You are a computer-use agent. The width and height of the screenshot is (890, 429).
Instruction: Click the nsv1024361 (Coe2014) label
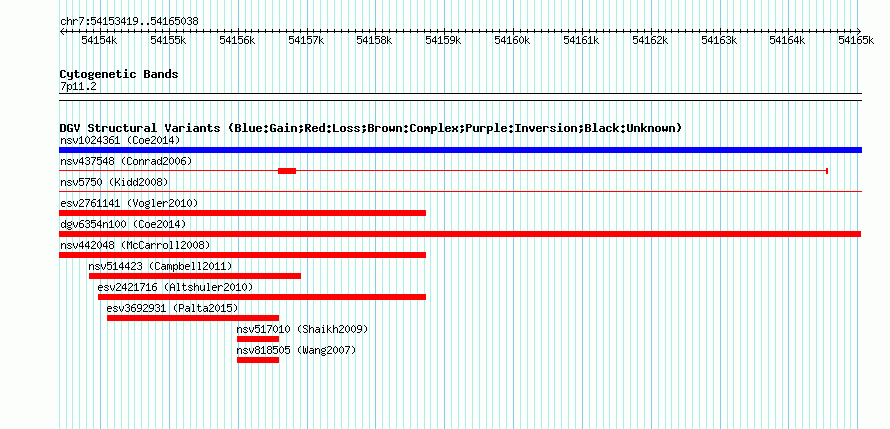tap(120, 140)
